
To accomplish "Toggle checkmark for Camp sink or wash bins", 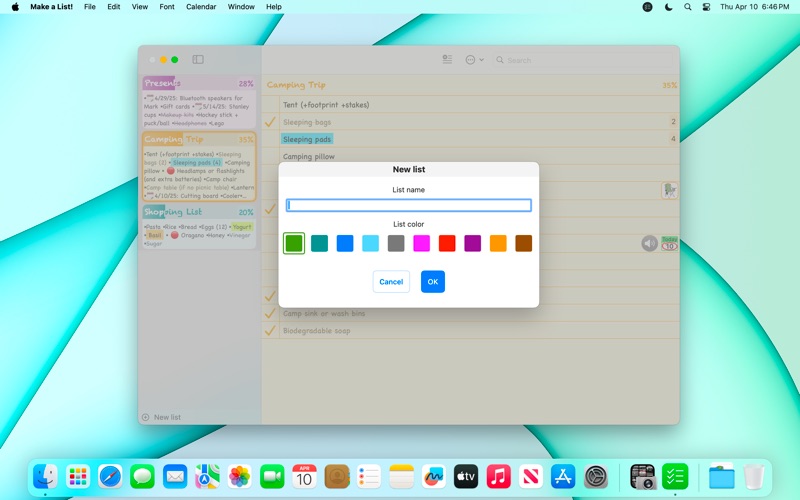I will 270,313.
